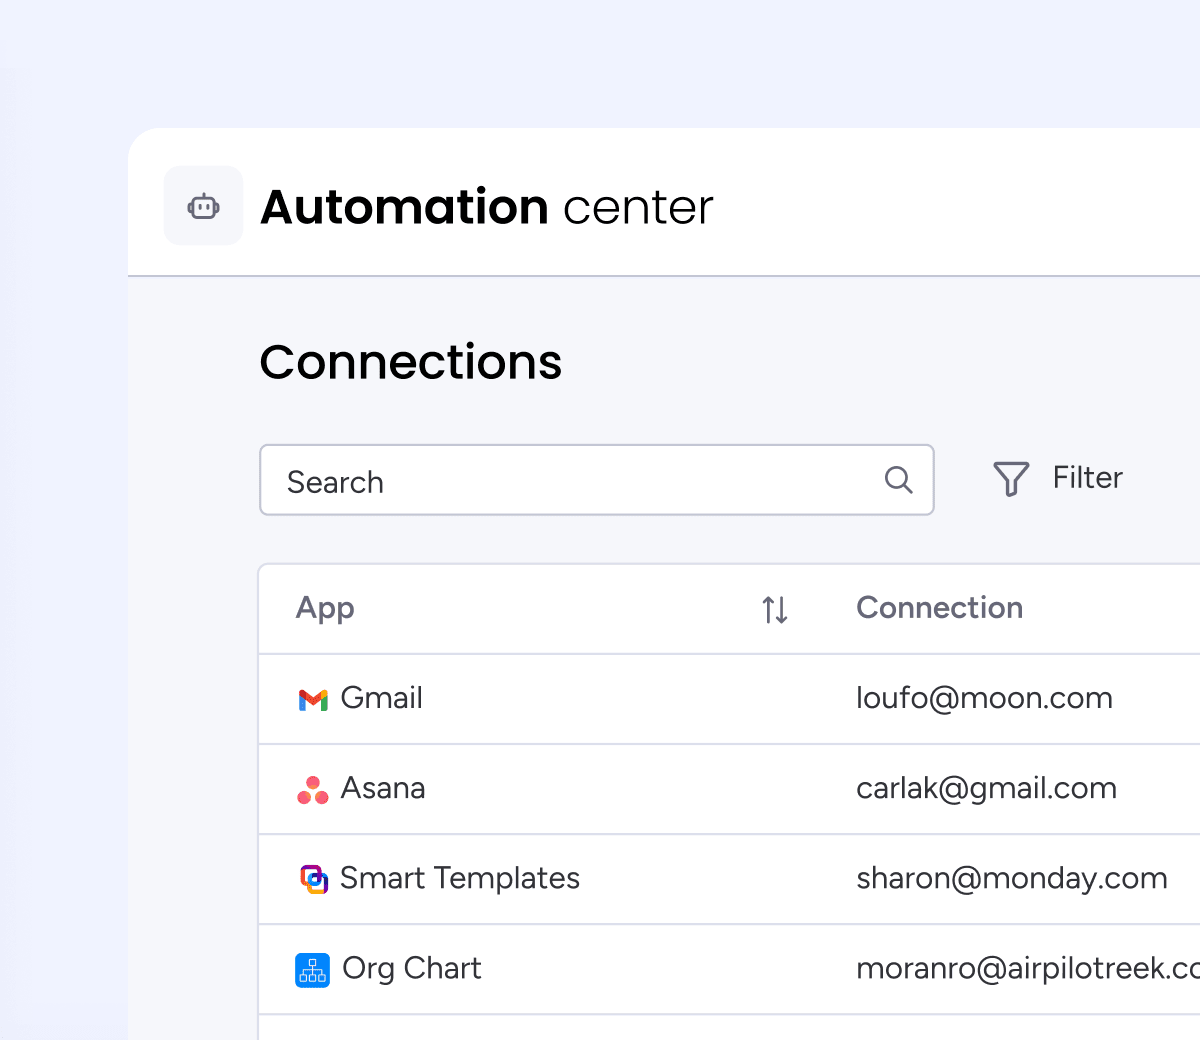Click the Connections heading
Viewport: 1200px width, 1040px height.
click(x=411, y=362)
